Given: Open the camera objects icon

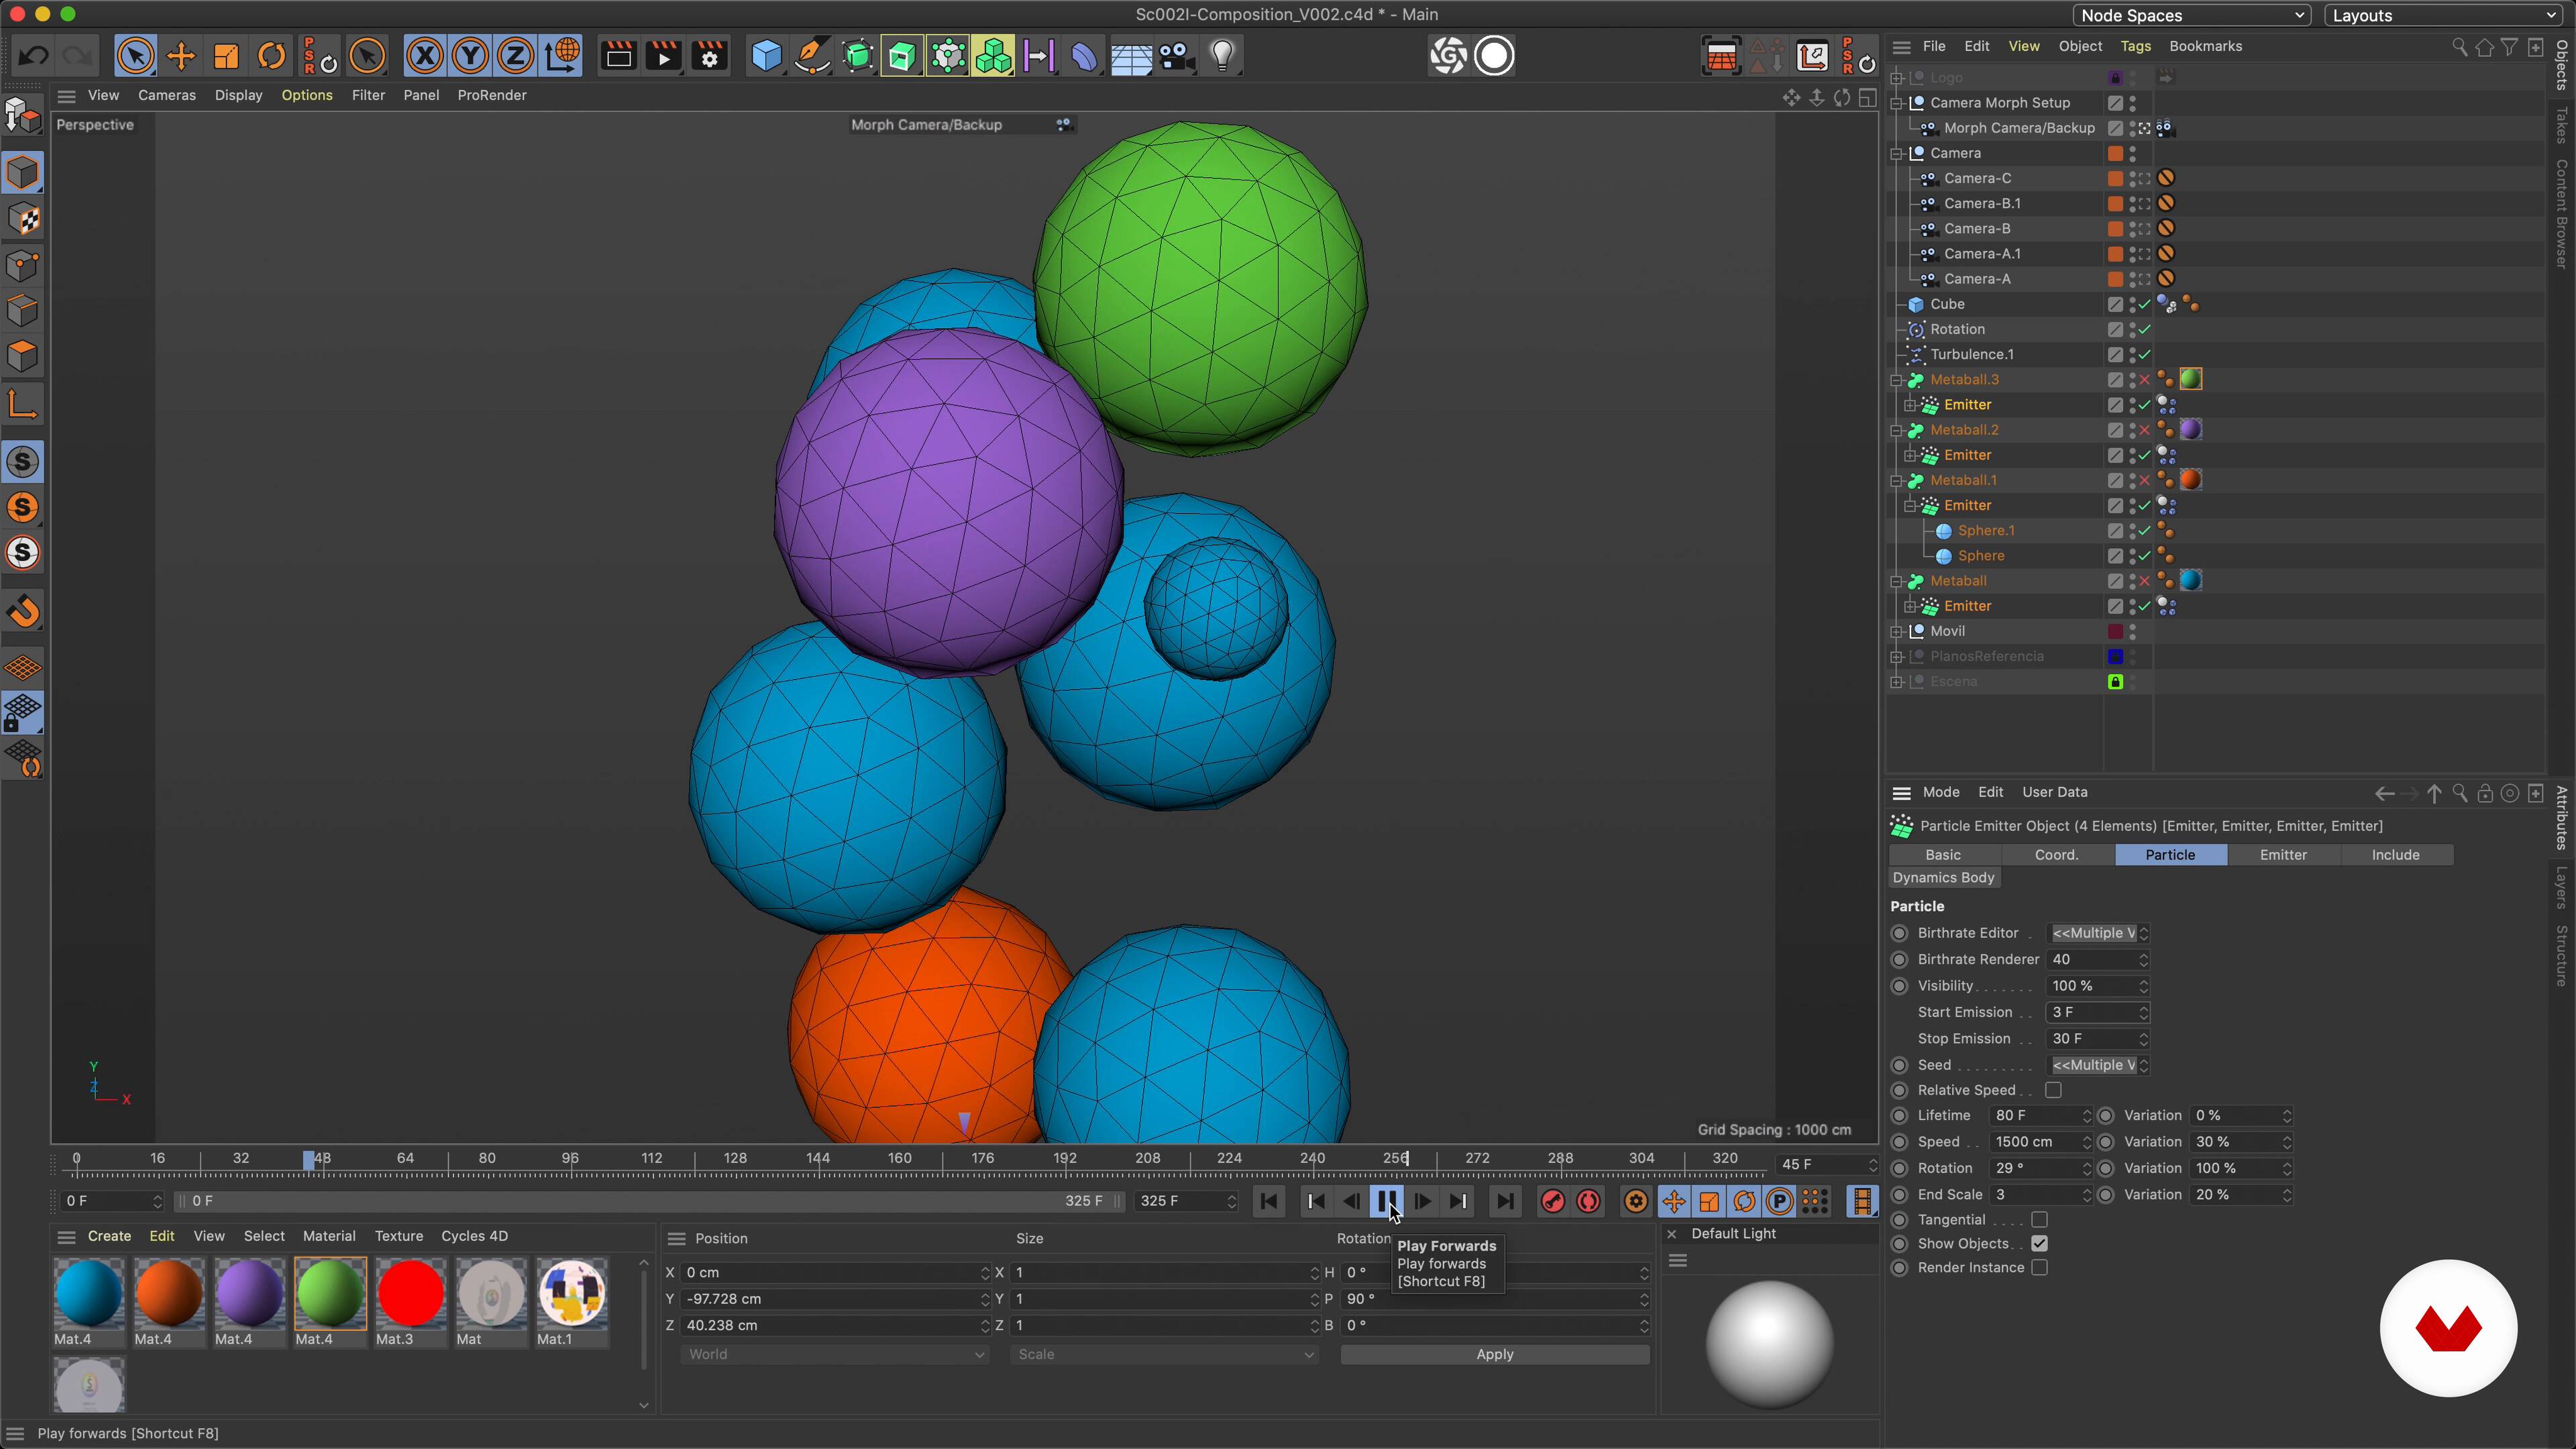Looking at the screenshot, I should pos(1177,56).
